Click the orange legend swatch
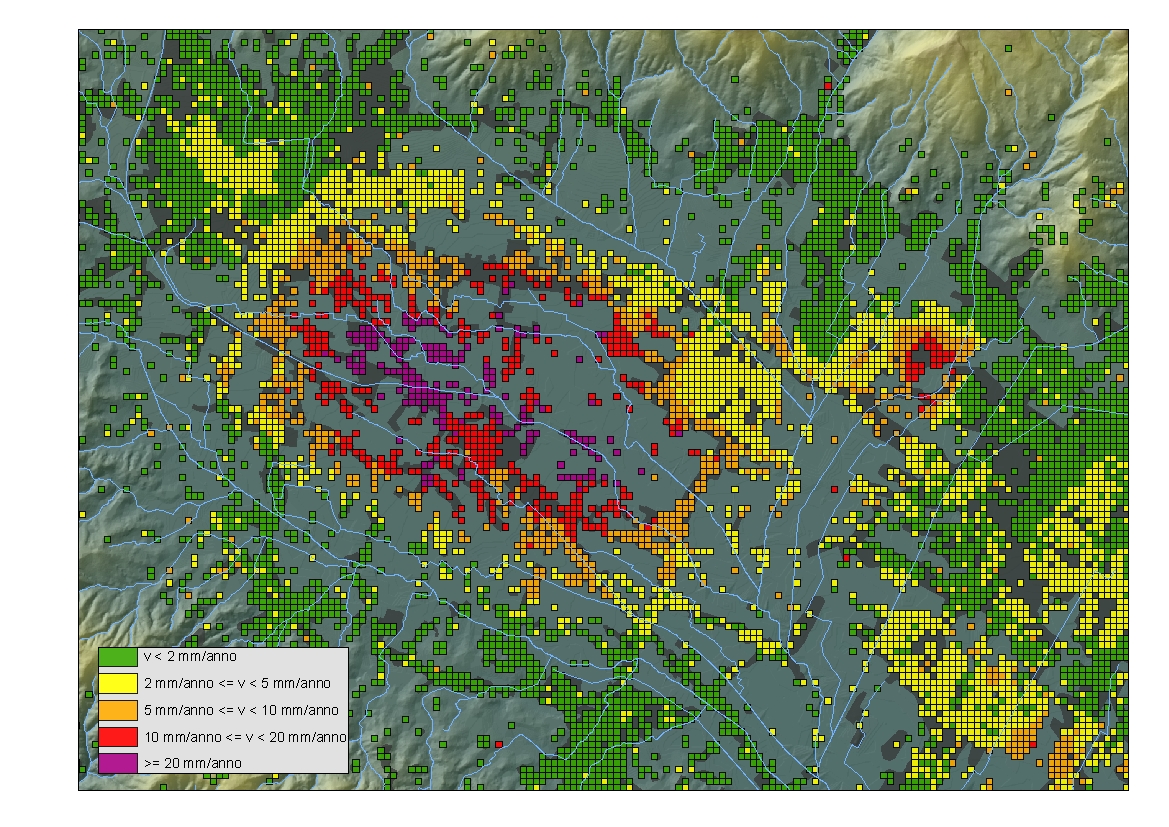The height and width of the screenshot is (827, 1169). tap(118, 711)
